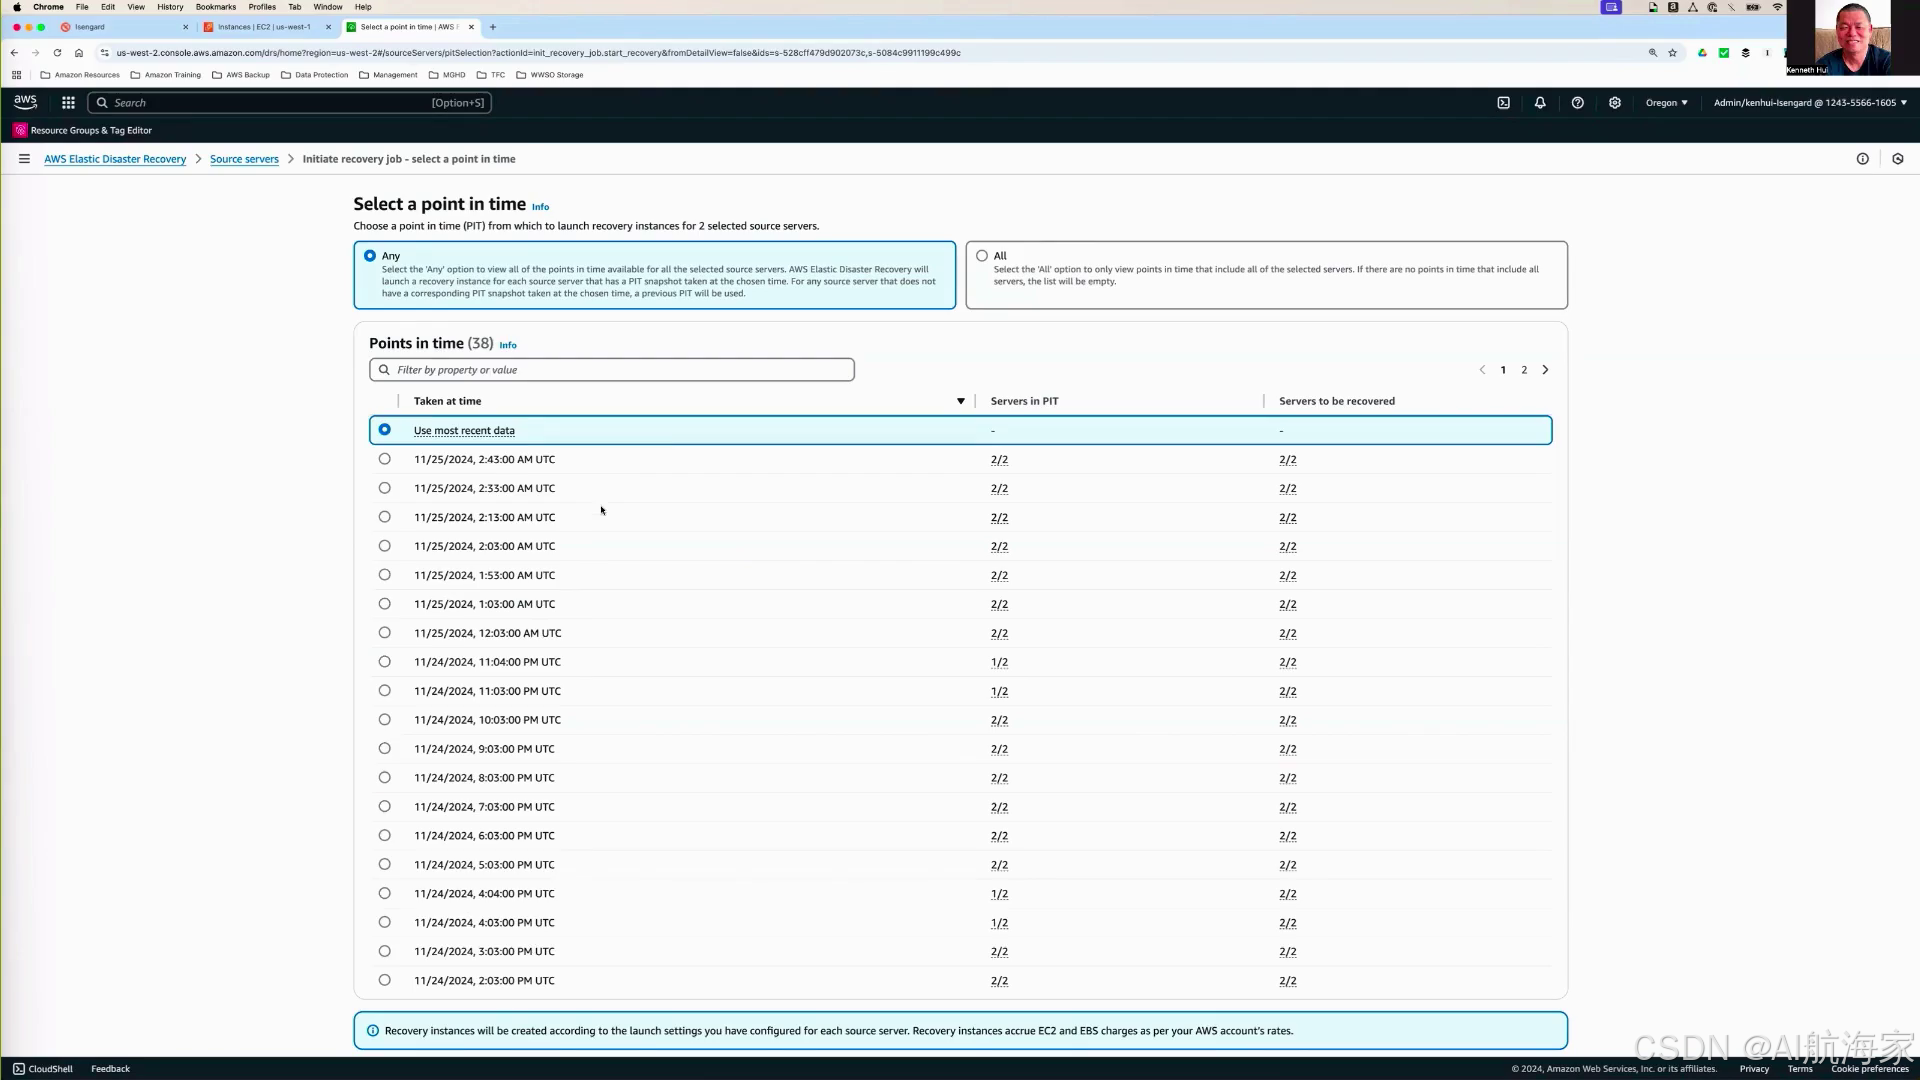
Task: Open the browser home page
Action: (x=79, y=53)
